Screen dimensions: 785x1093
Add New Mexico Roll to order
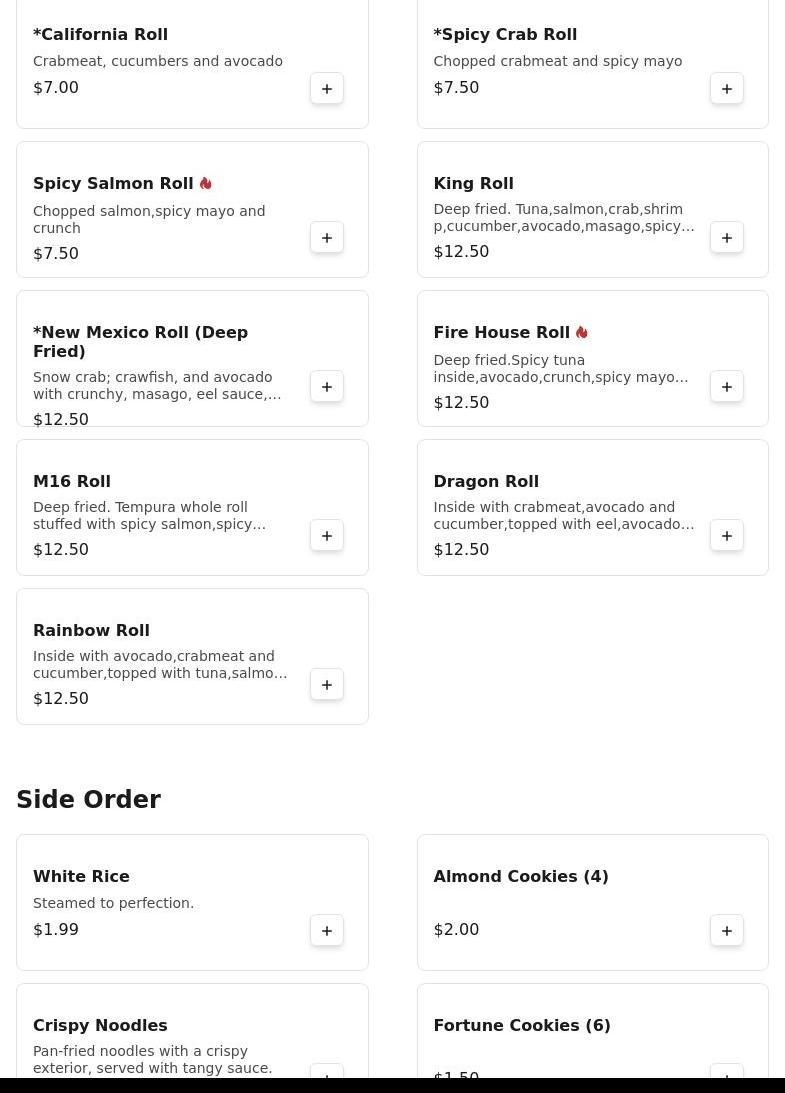(327, 387)
